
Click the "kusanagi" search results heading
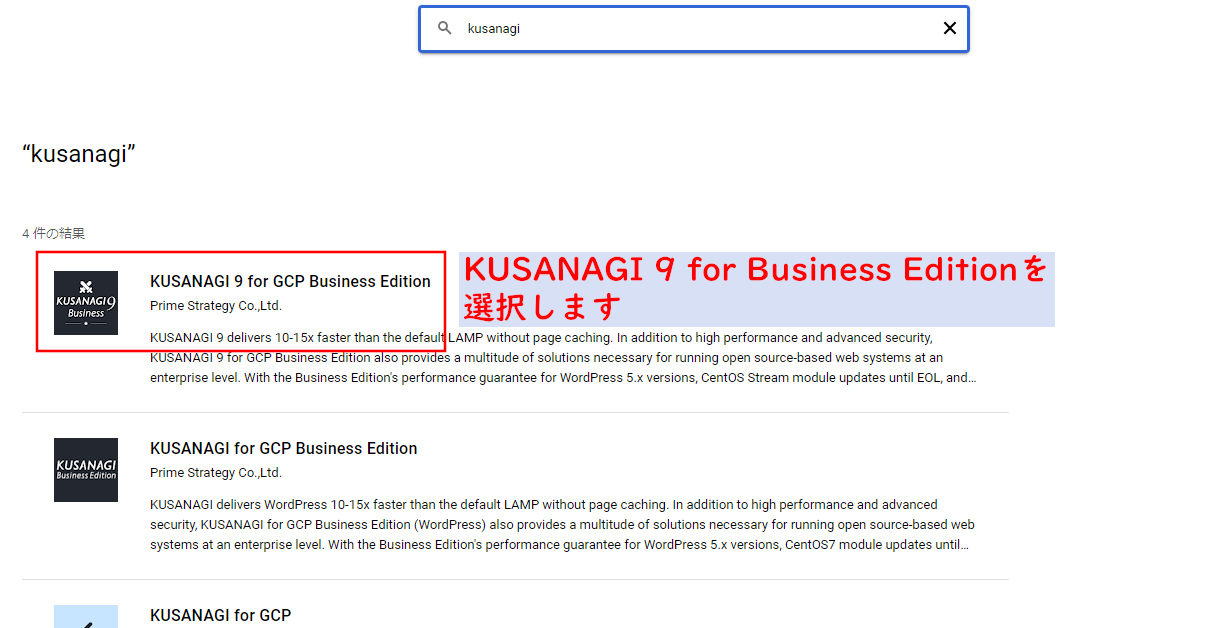[79, 154]
